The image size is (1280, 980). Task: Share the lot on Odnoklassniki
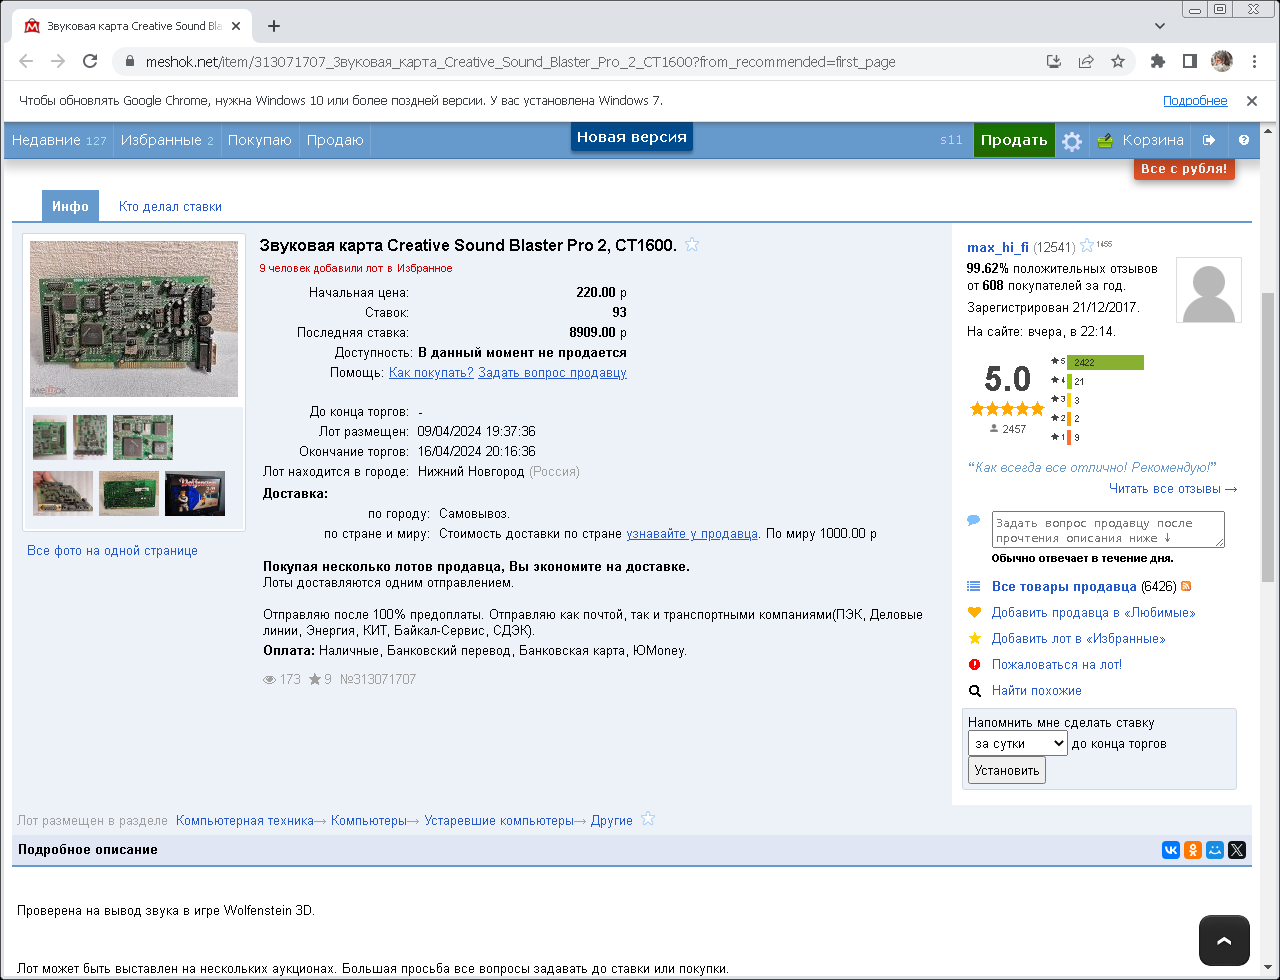pos(1193,850)
